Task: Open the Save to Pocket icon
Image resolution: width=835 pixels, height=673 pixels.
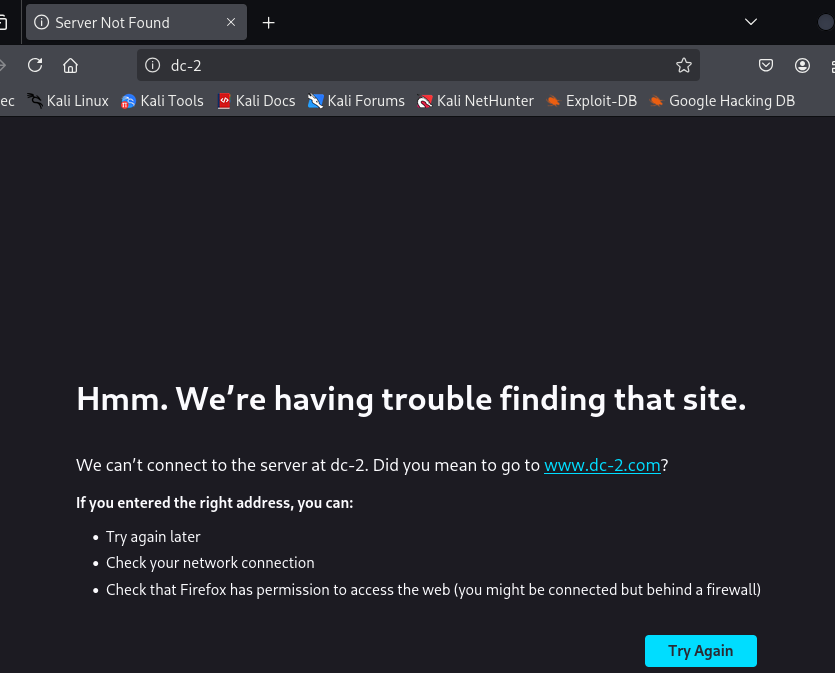Action: click(766, 65)
